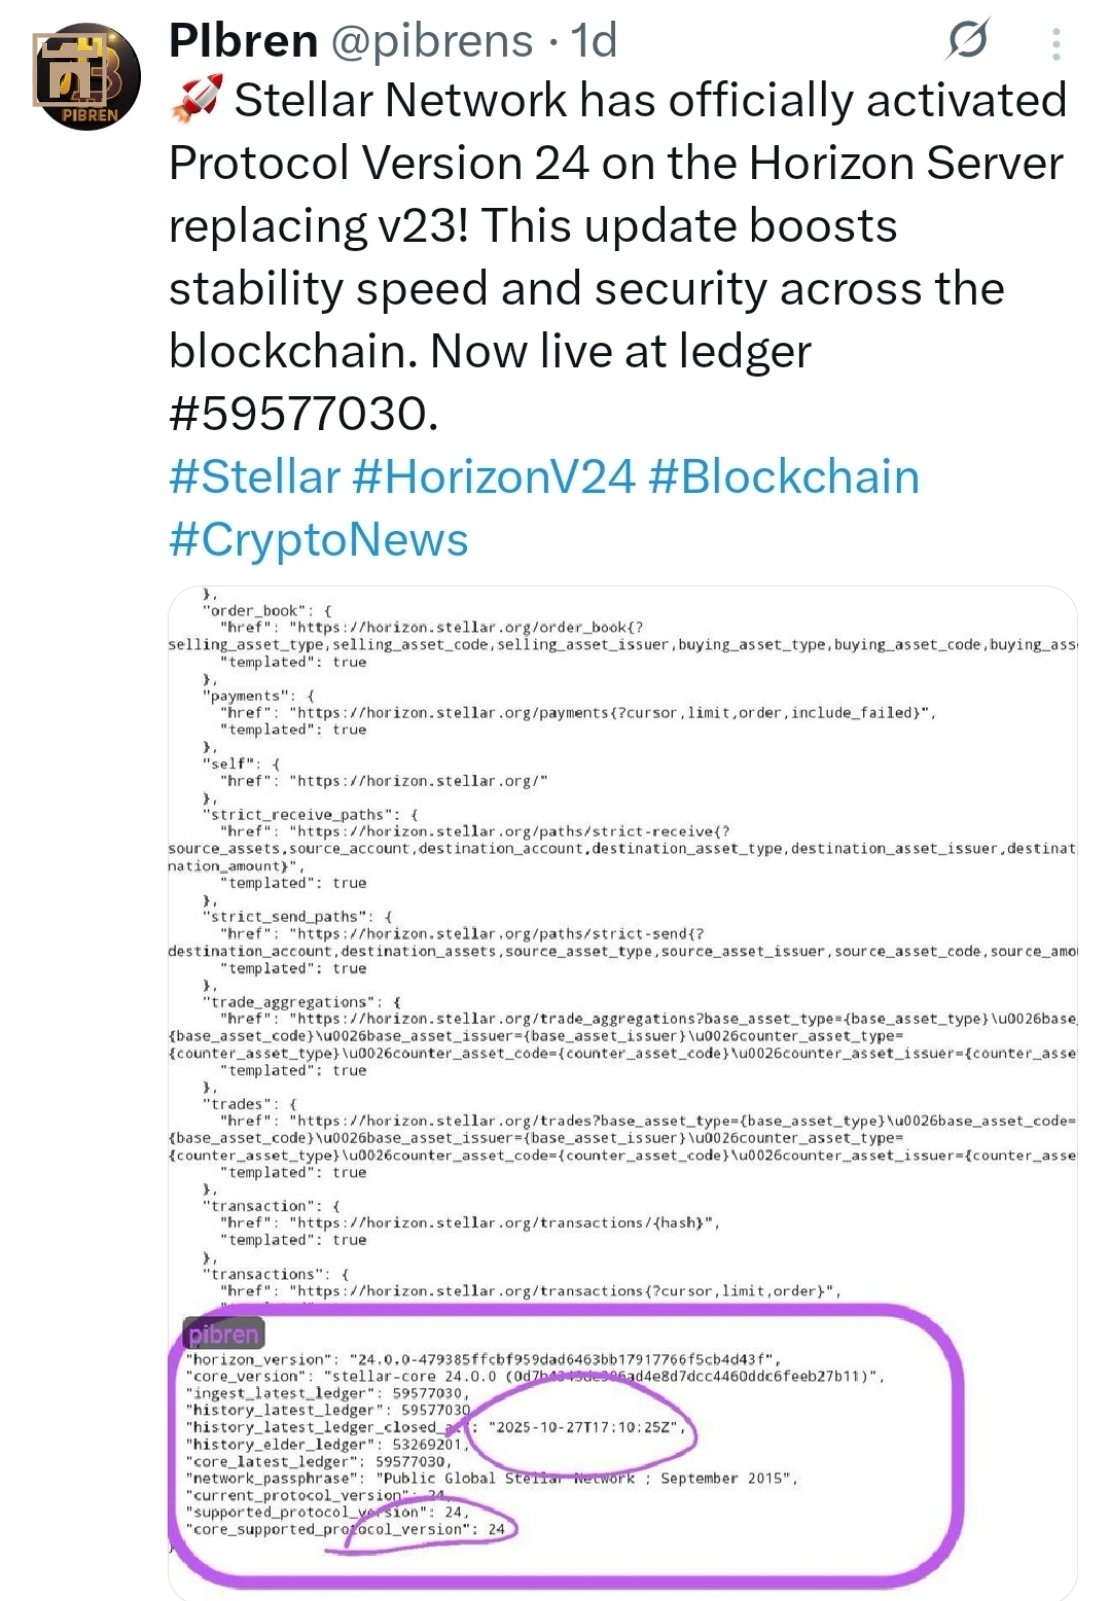This screenshot has width=1111, height=1601.
Task: Open the three-dot more options menu
Action: 1056,43
